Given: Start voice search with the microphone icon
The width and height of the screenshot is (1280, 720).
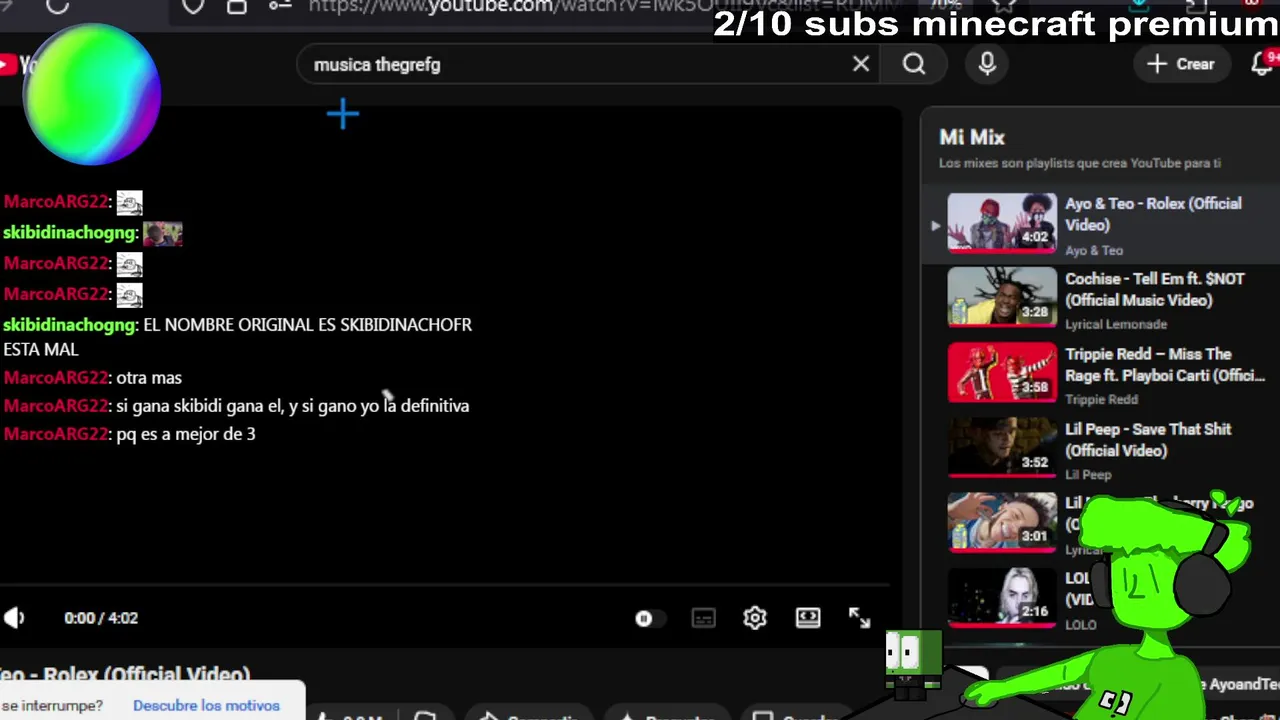Looking at the screenshot, I should 987,64.
